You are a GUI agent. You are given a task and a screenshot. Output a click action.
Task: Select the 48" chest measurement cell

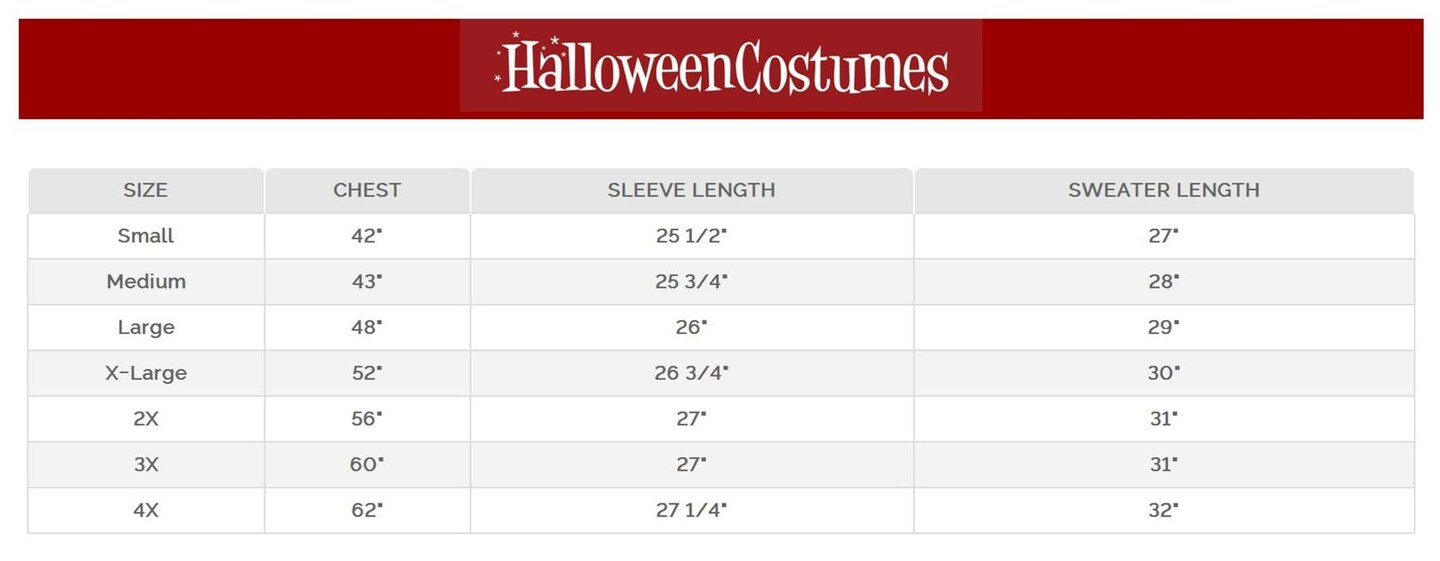[x=367, y=328]
